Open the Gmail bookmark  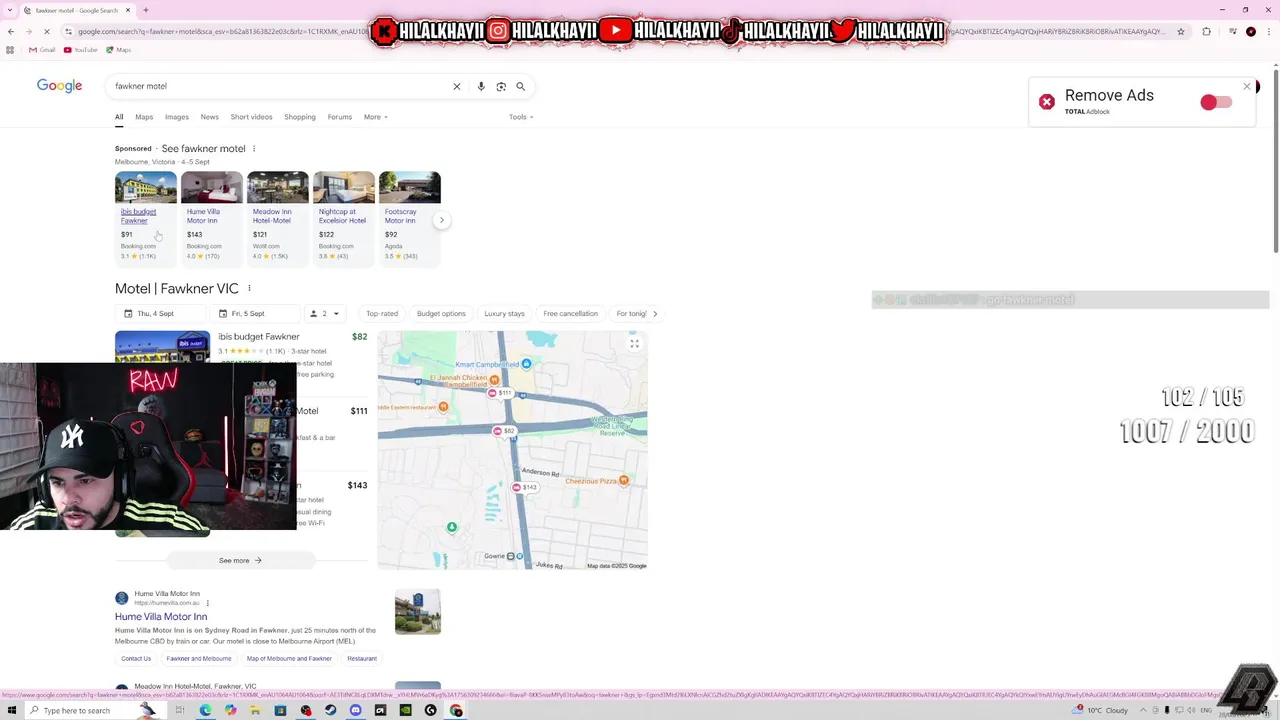[42, 49]
